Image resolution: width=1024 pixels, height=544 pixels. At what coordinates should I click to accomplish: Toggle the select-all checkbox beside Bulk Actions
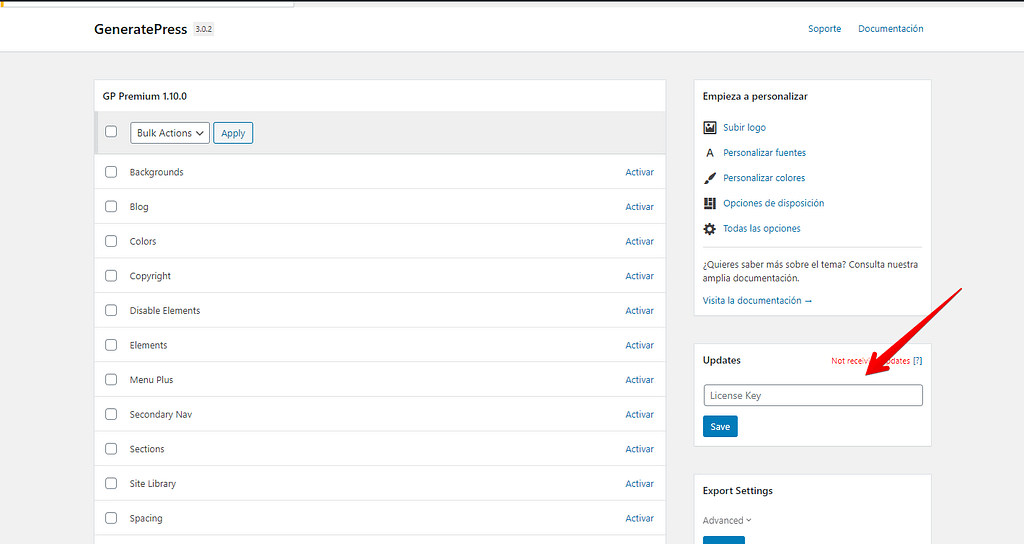click(111, 131)
